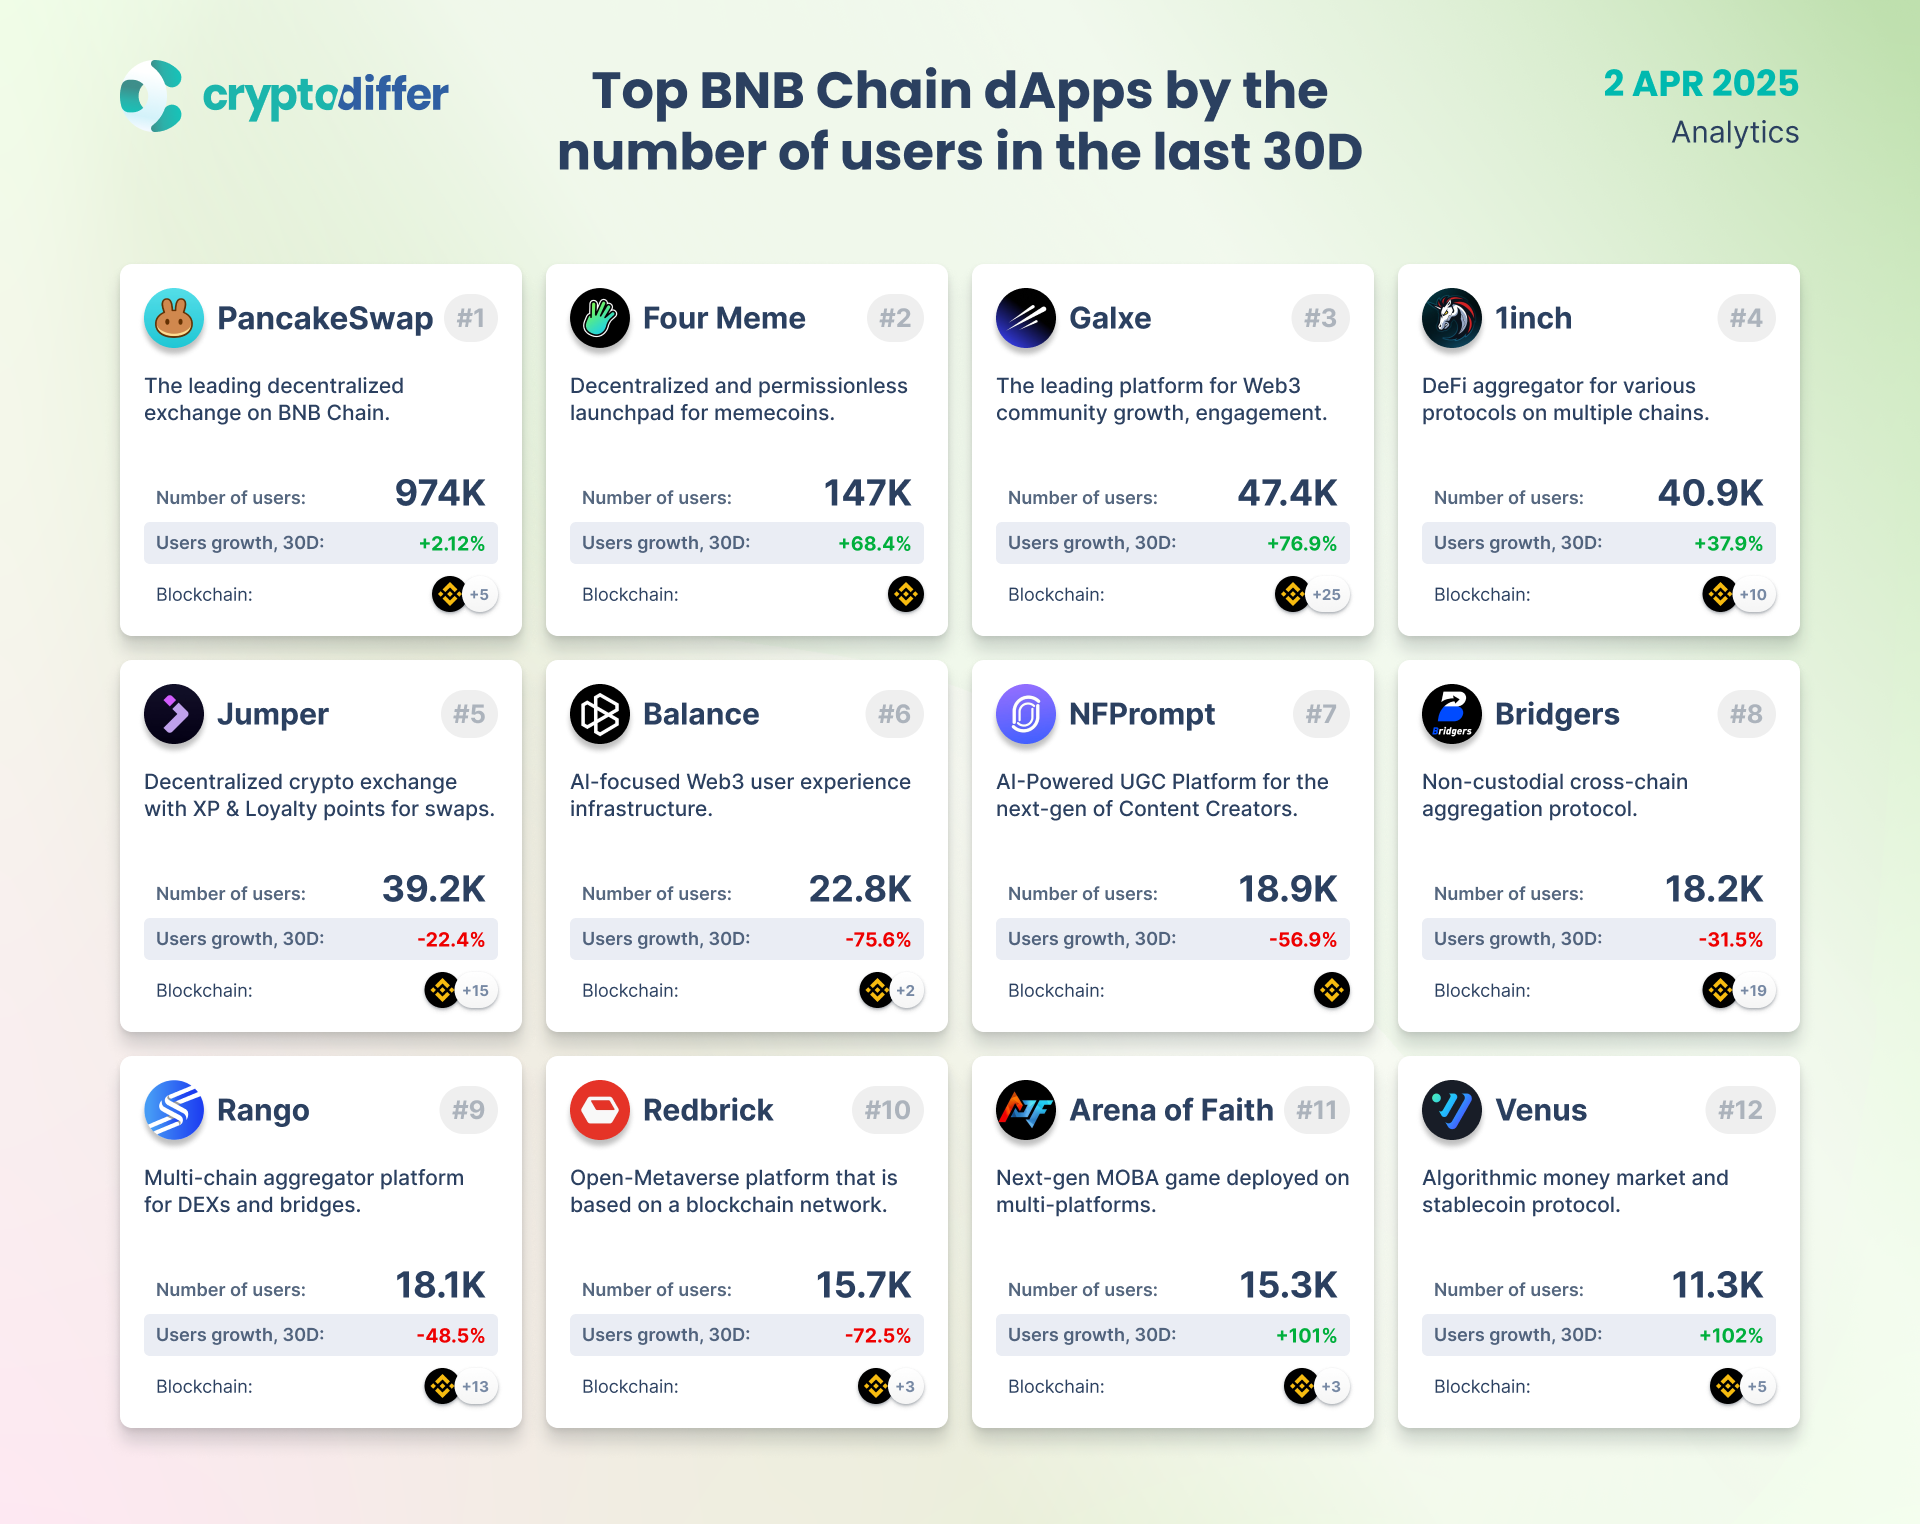Screen dimensions: 1920x1524
Task: Click the BNB chain icon on NFPrompt card
Action: [x=1332, y=990]
